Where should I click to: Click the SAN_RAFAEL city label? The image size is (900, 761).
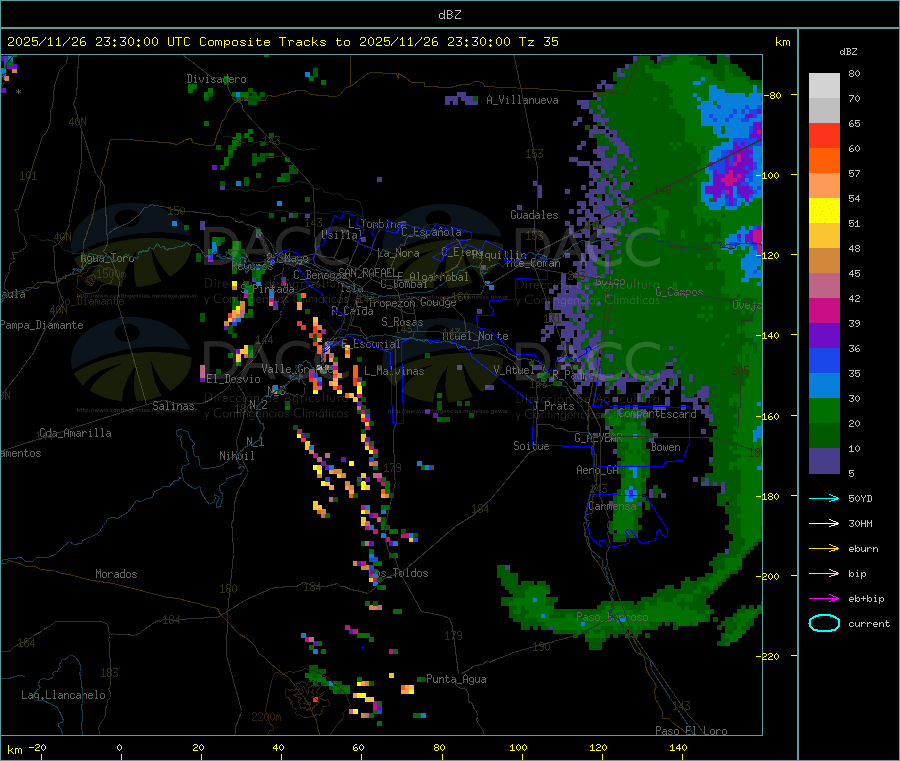(367, 272)
